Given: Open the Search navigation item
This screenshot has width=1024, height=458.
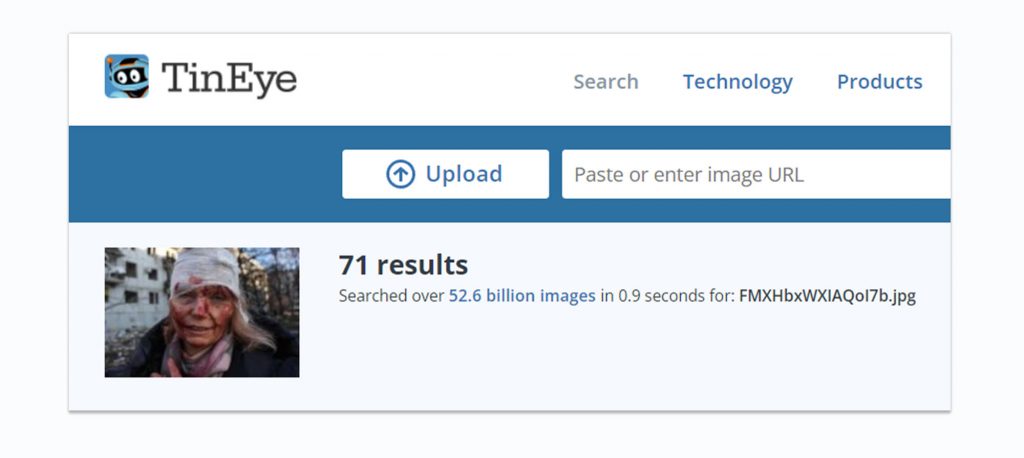Looking at the screenshot, I should click(x=605, y=82).
